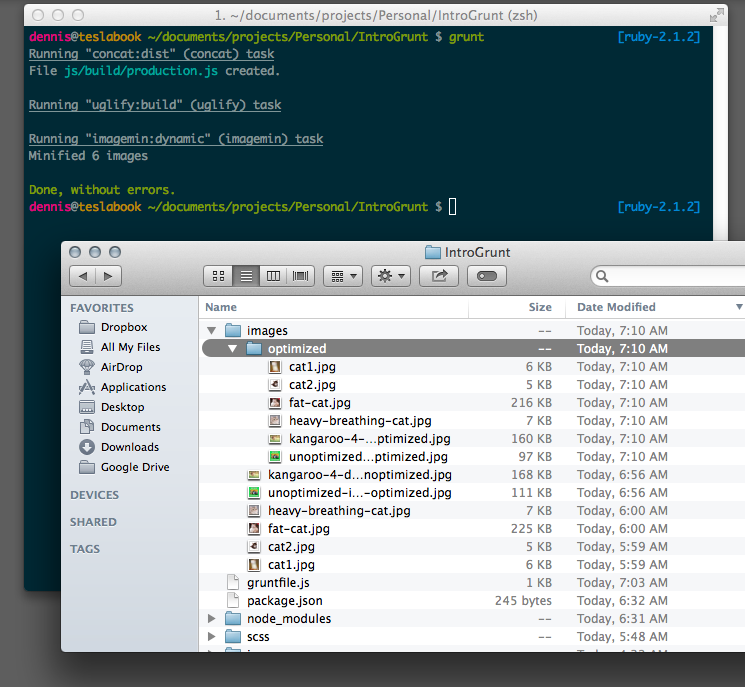Click IntroGrunt title folder icon

click(x=432, y=252)
